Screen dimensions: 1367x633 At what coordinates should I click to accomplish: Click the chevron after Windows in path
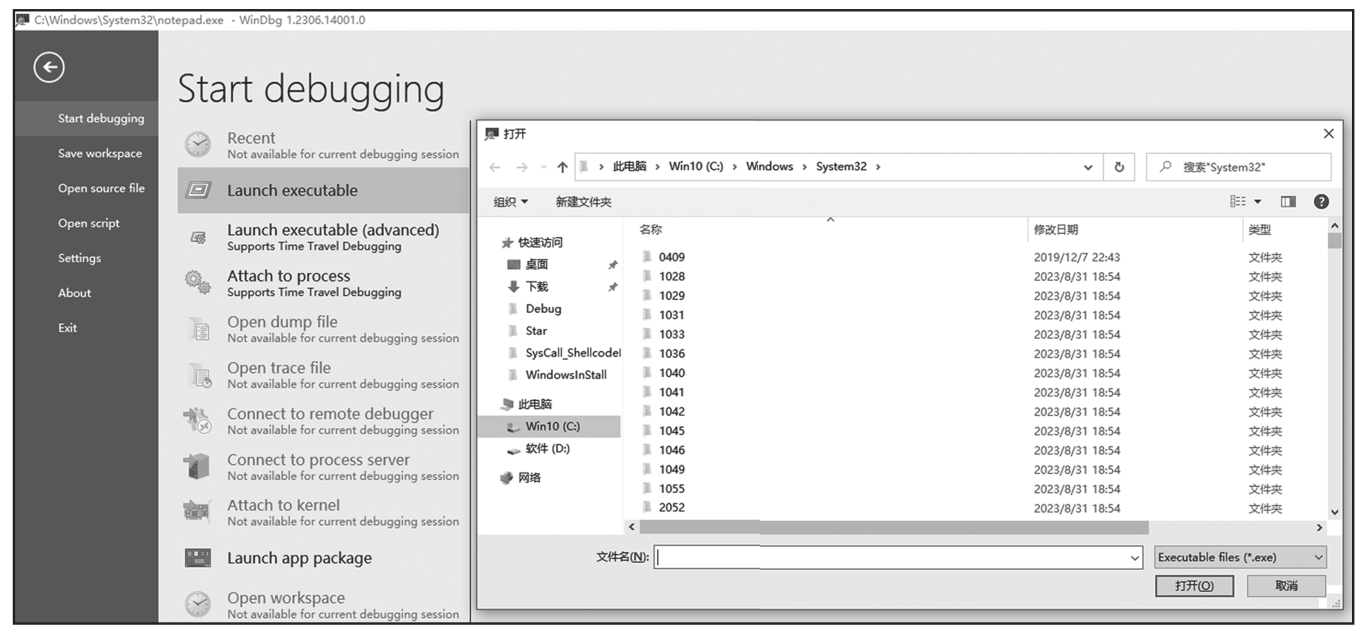point(804,167)
